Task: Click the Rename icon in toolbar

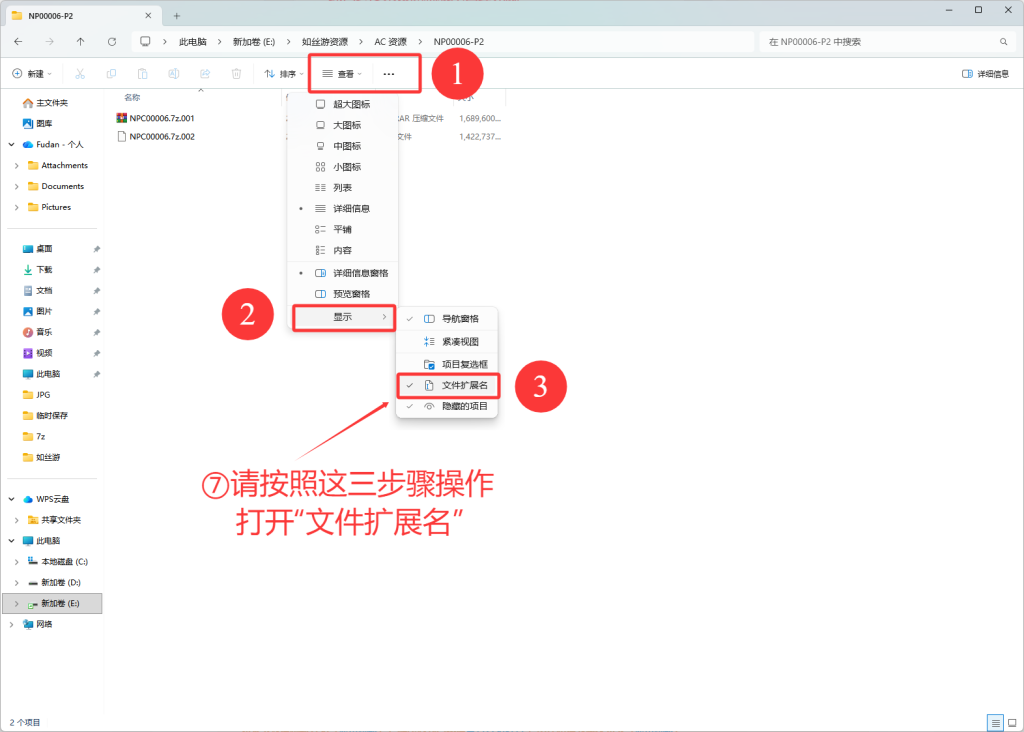Action: [174, 74]
